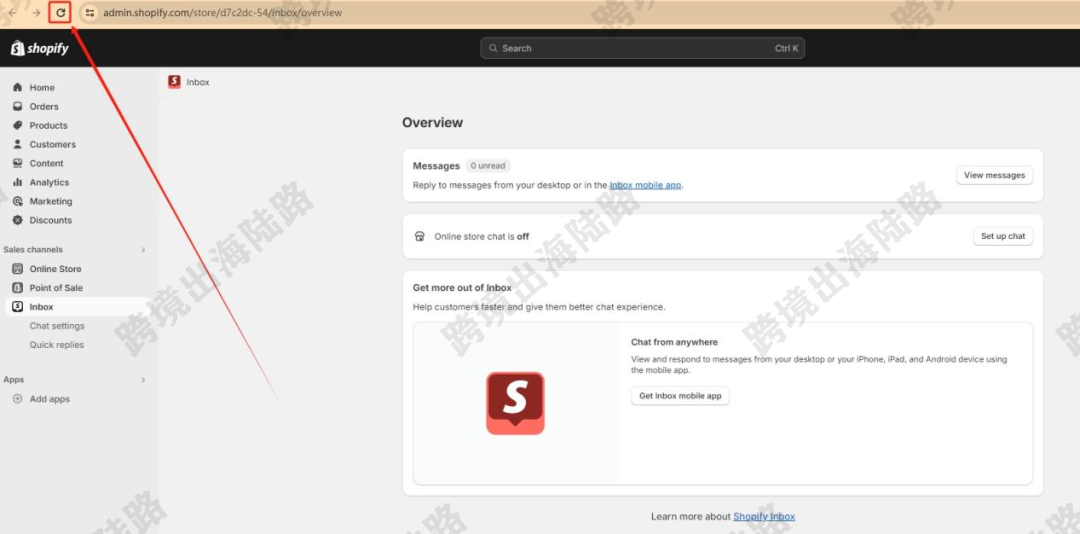Open site information icon in address bar
The image size is (1080, 534).
tap(90, 12)
